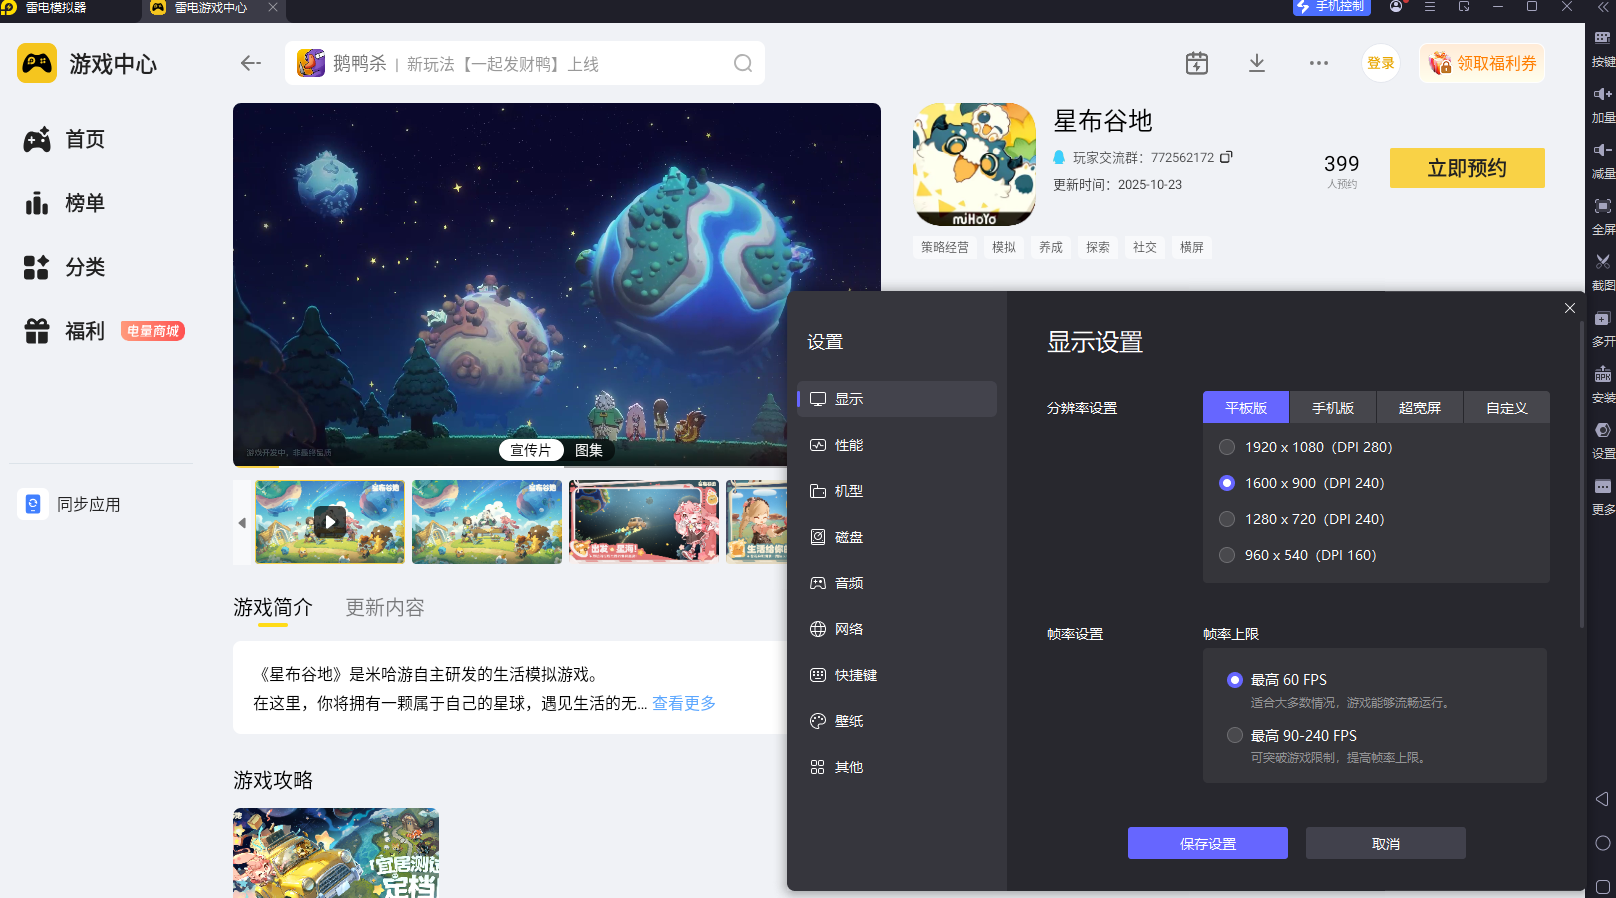Open multi-instance 多开 tool
The height and width of the screenshot is (898, 1616).
tap(1603, 327)
